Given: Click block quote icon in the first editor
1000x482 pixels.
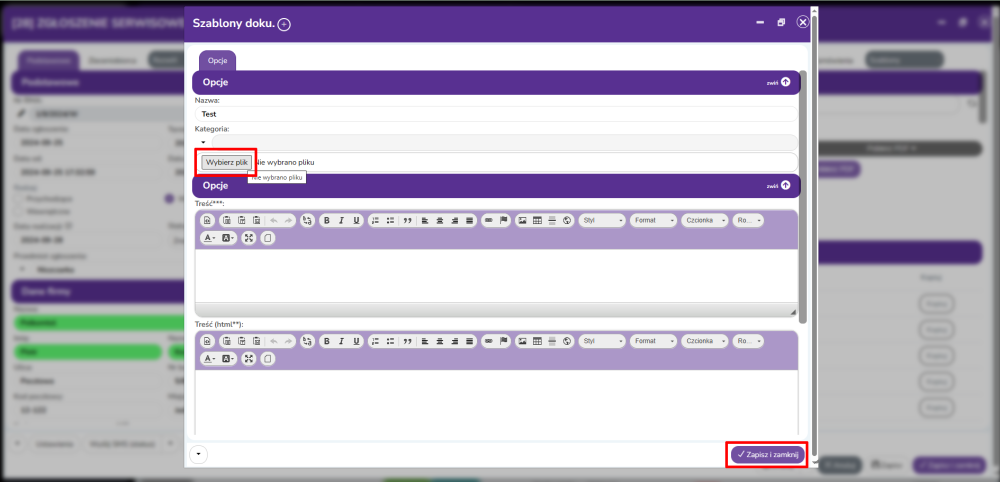Looking at the screenshot, I should click(x=407, y=220).
